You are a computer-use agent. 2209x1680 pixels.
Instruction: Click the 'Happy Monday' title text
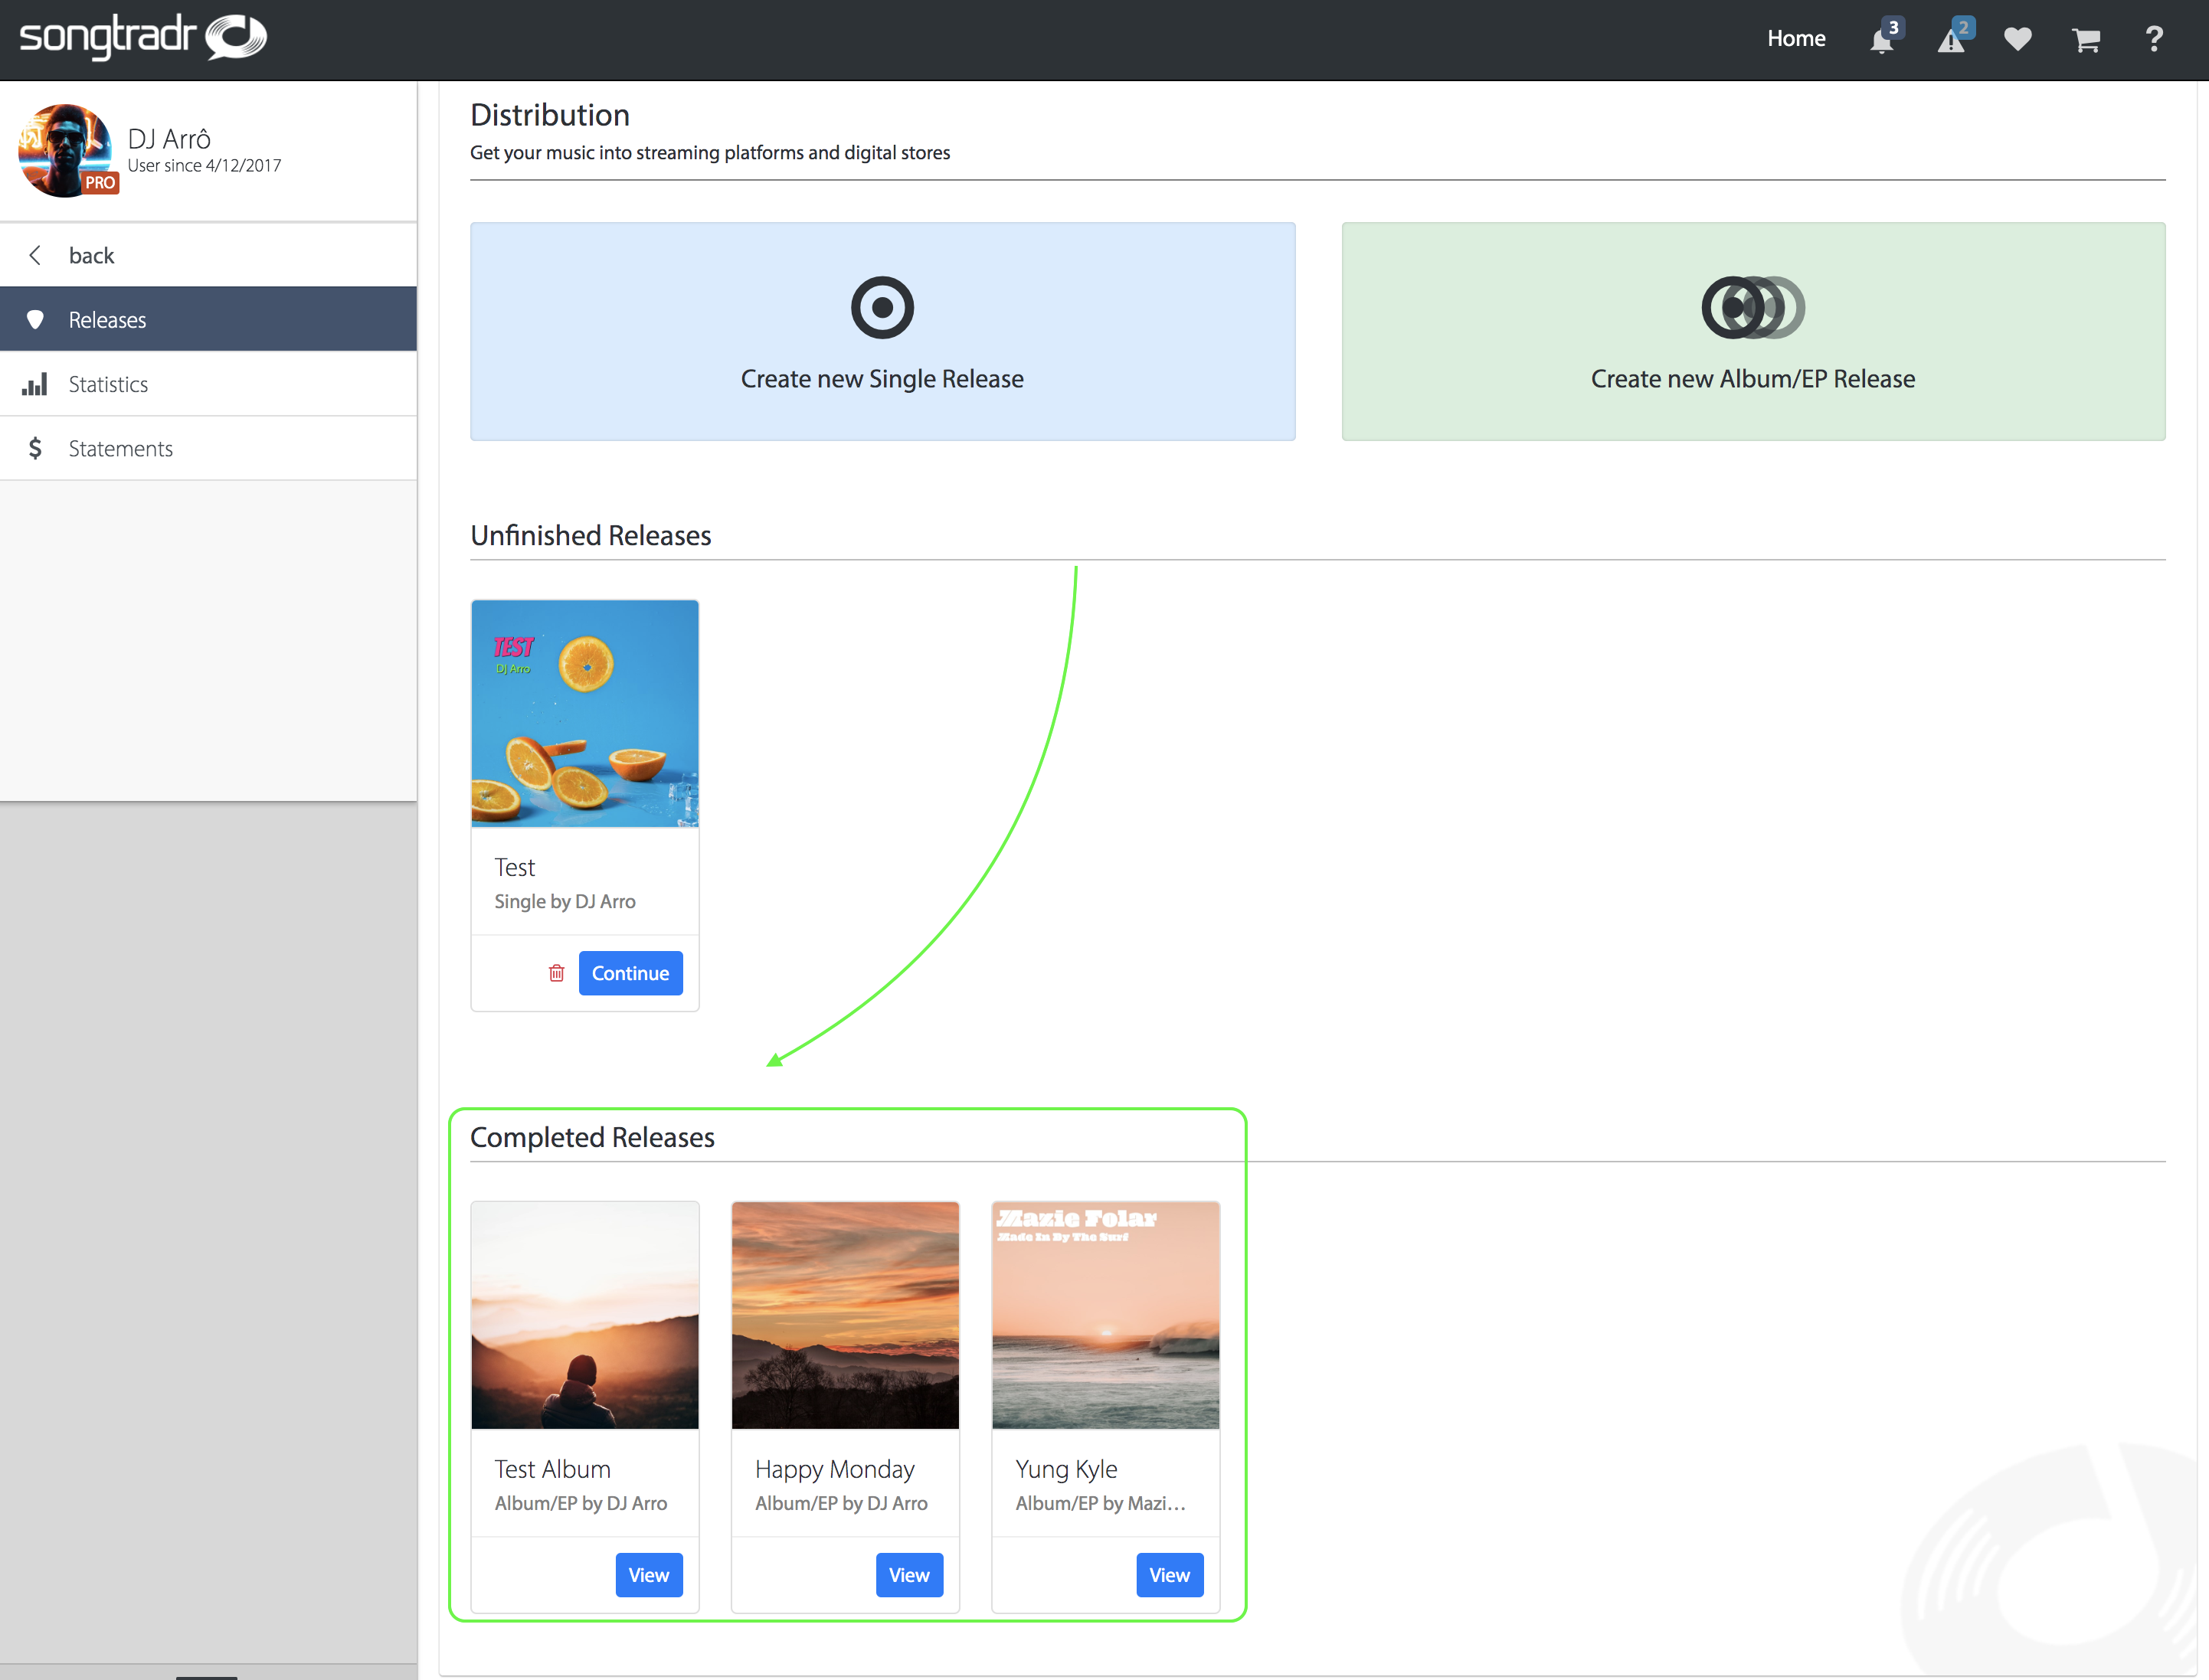click(835, 1470)
